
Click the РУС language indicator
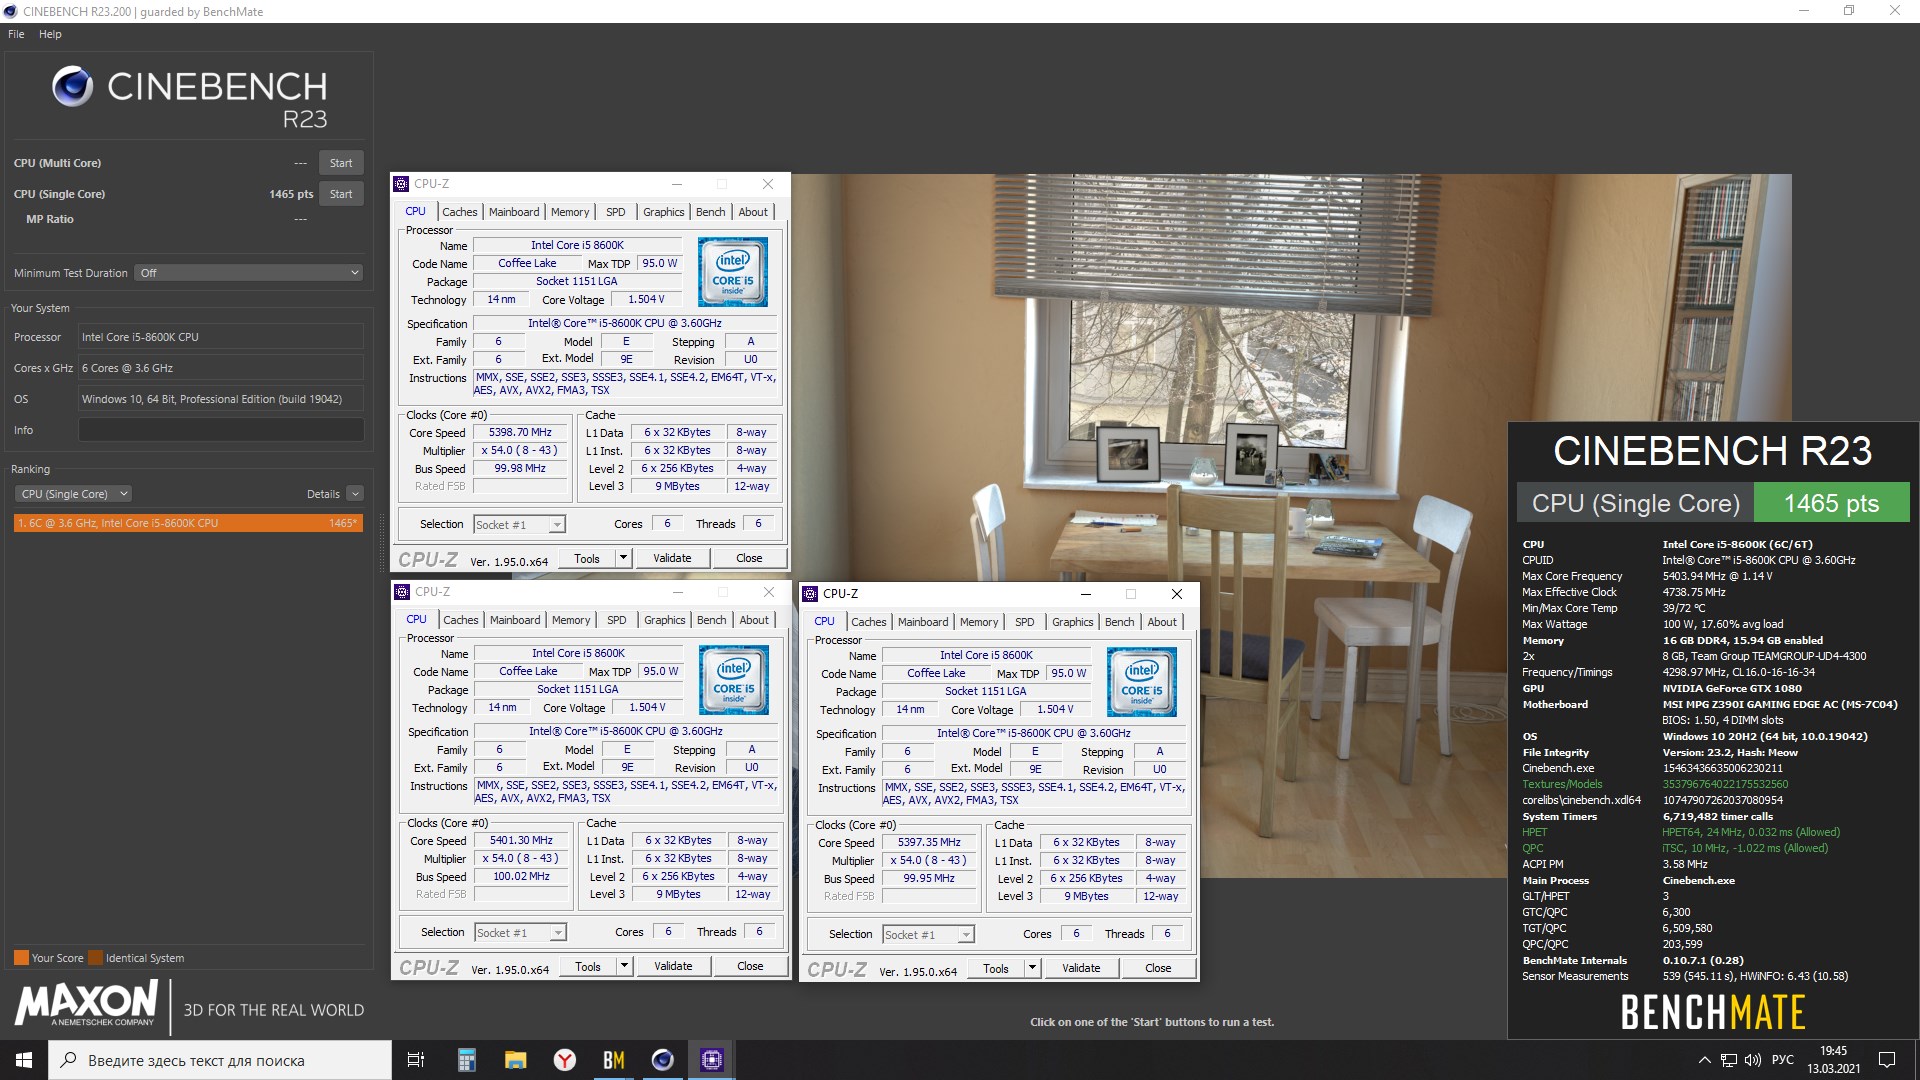(x=1782, y=1060)
